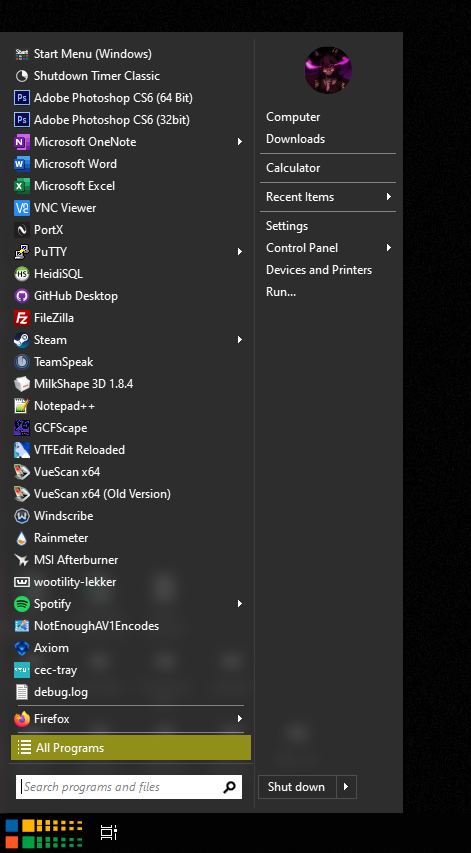Click the TeamSpeak icon
This screenshot has height=853, width=471.
coord(22,362)
